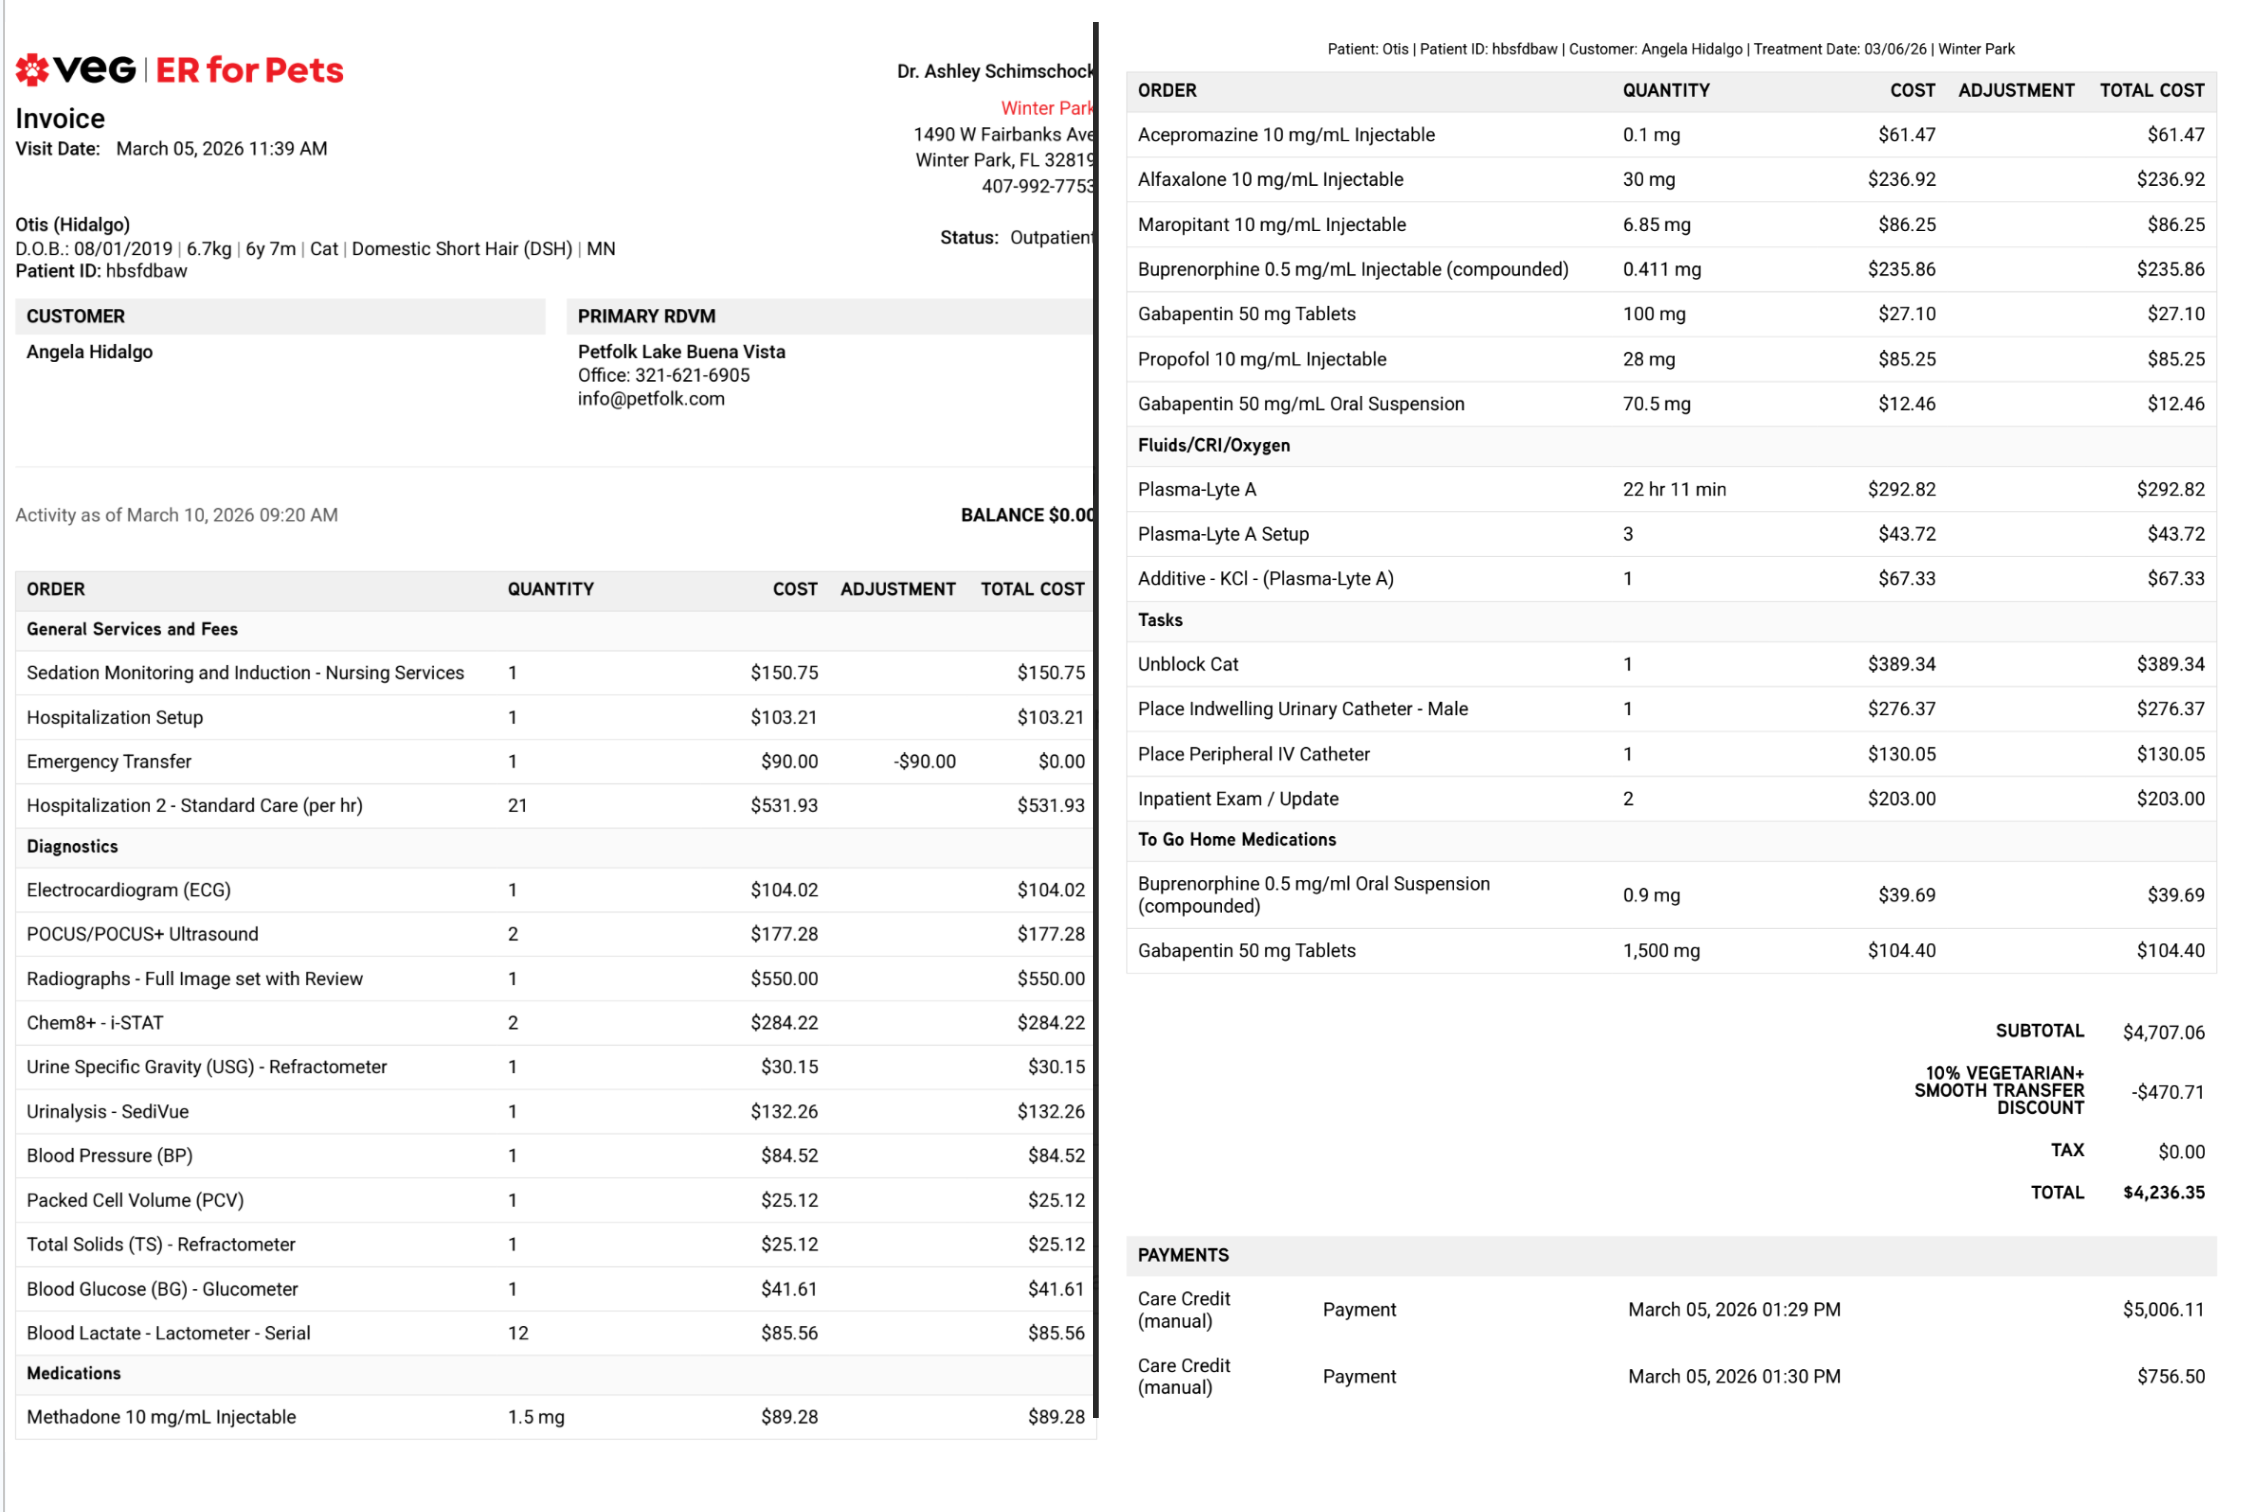The width and height of the screenshot is (2248, 1512).
Task: Click the Fluids/CRI/Oxygen section header
Action: (1213, 446)
